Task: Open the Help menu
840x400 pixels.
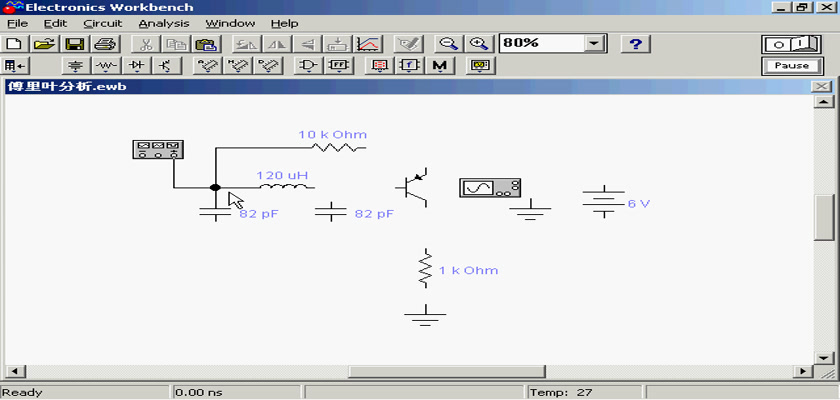Action: tap(284, 24)
